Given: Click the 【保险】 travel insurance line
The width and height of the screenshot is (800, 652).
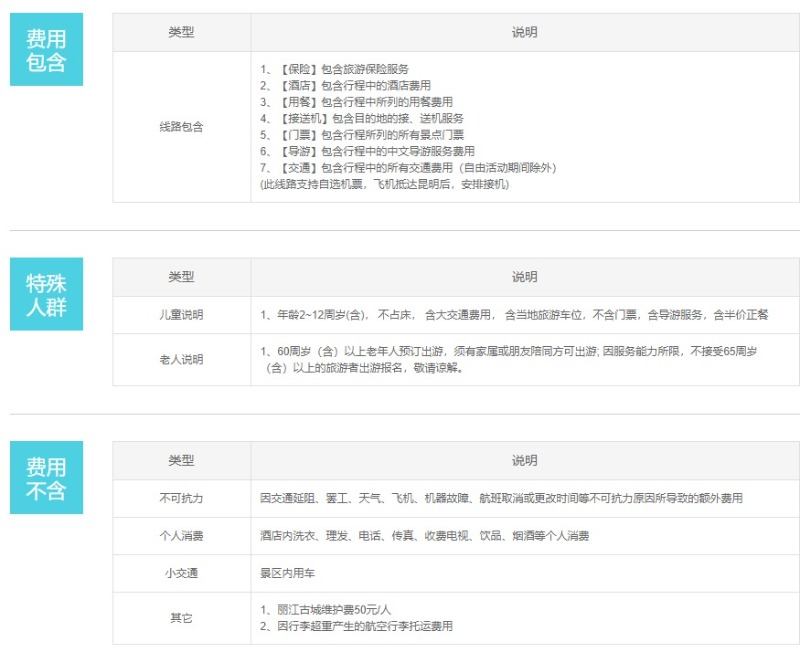Looking at the screenshot, I should 334,69.
